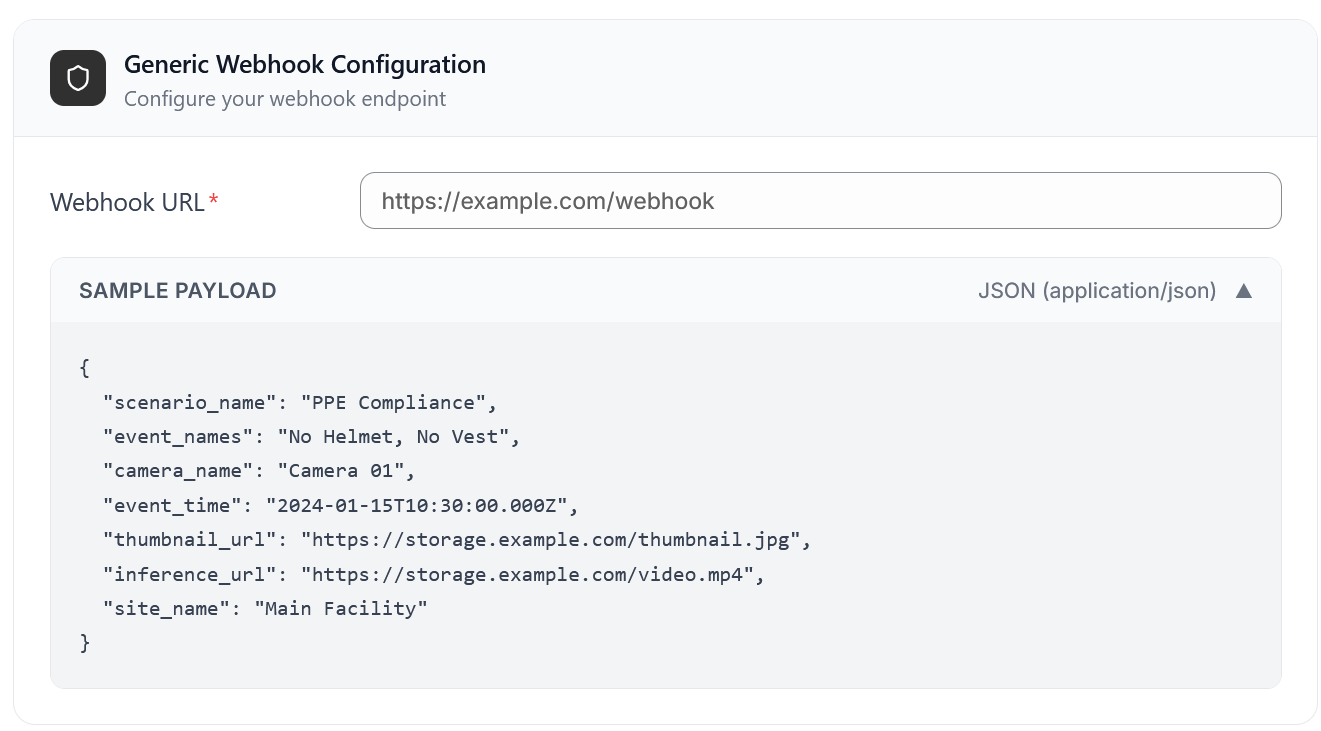Collapse the sample payload with the triangle arrow
The width and height of the screenshot is (1321, 731).
1244,291
